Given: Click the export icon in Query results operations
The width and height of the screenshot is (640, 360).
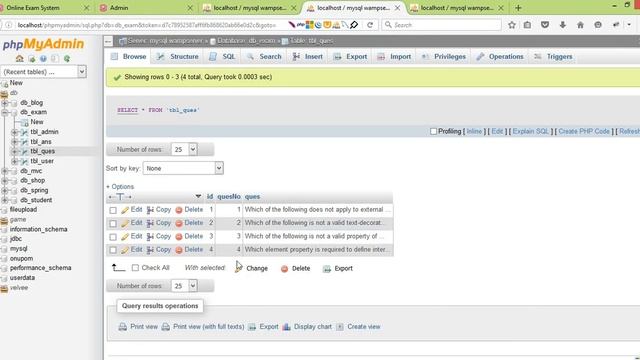Looking at the screenshot, I should pyautogui.click(x=252, y=327).
